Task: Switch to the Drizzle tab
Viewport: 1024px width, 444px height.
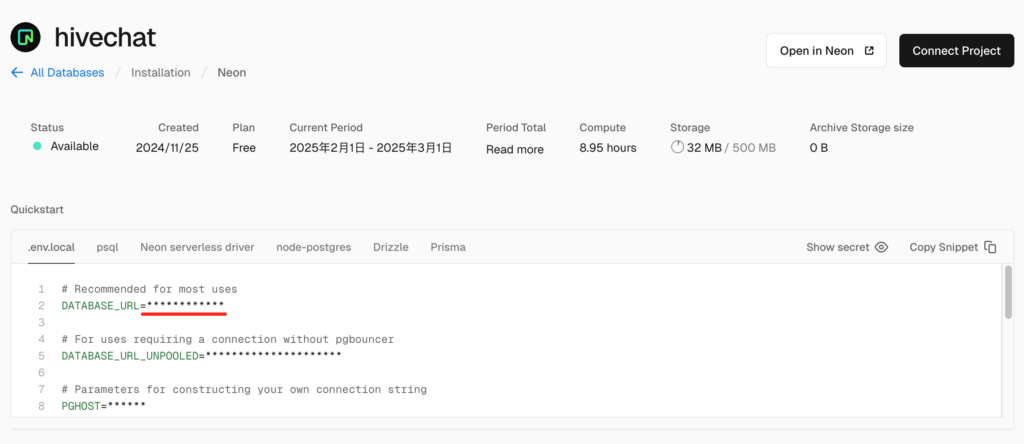Action: pos(391,247)
